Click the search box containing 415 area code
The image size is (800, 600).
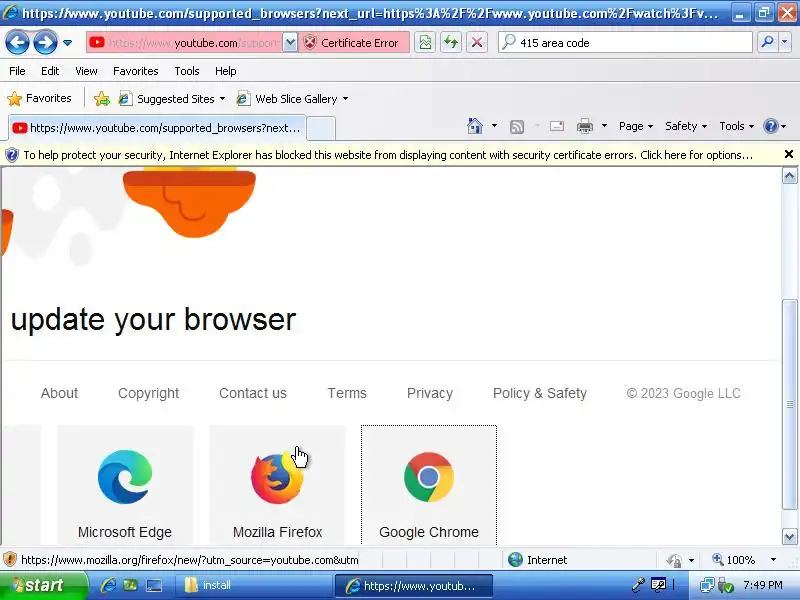click(625, 43)
